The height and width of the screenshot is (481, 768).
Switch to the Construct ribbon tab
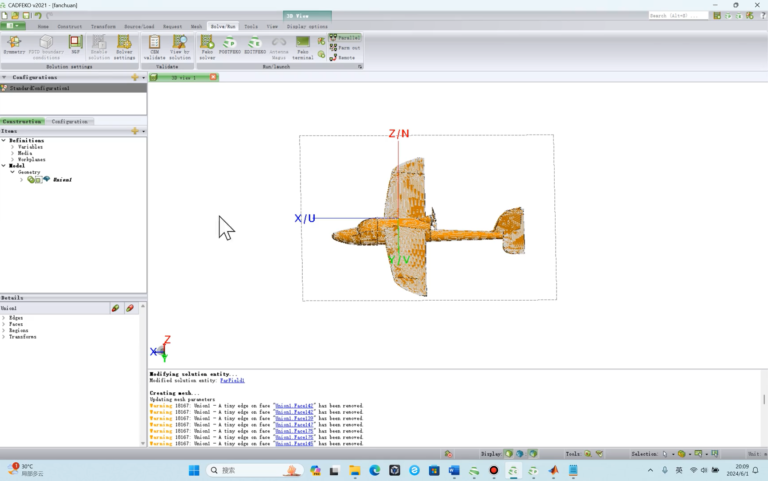pyautogui.click(x=70, y=26)
